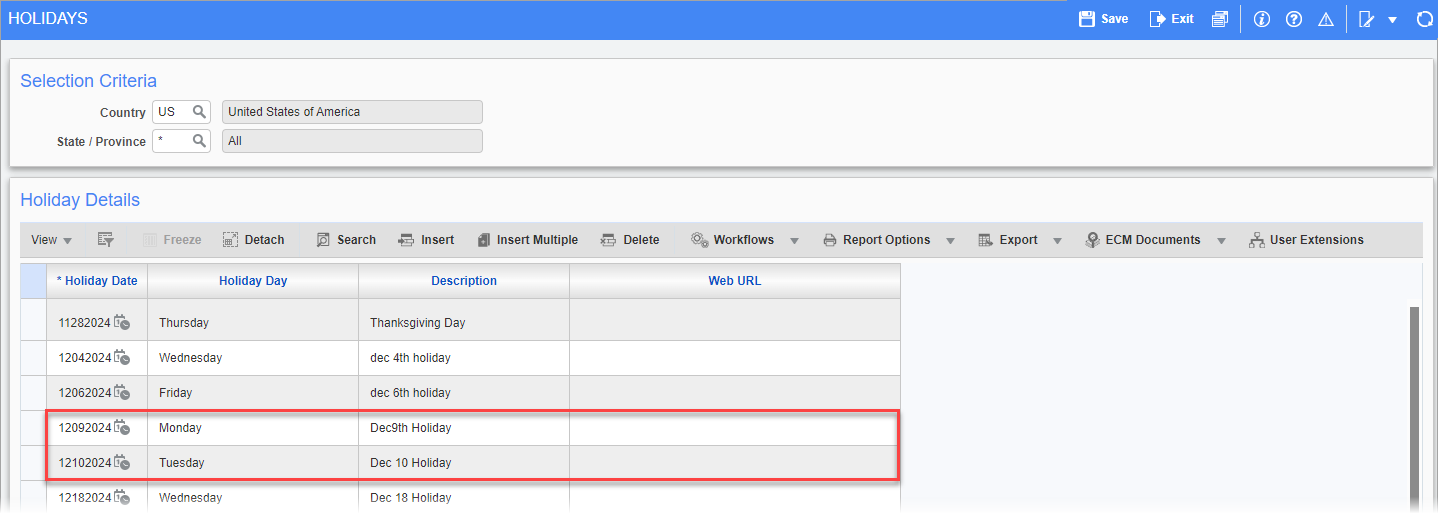Click Web URL cell for Thanksgiving Day row
This screenshot has height=514, width=1438.
pos(735,323)
